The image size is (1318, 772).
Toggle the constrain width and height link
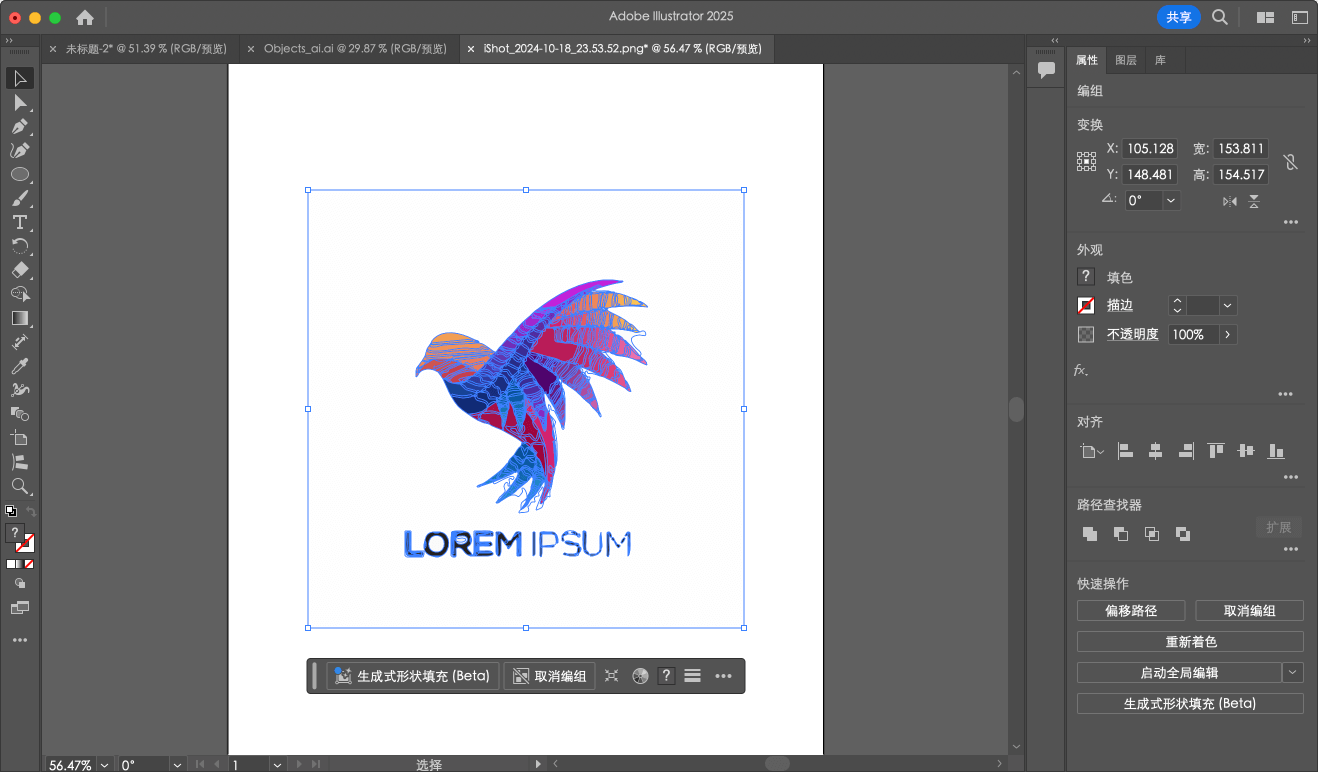click(x=1291, y=160)
